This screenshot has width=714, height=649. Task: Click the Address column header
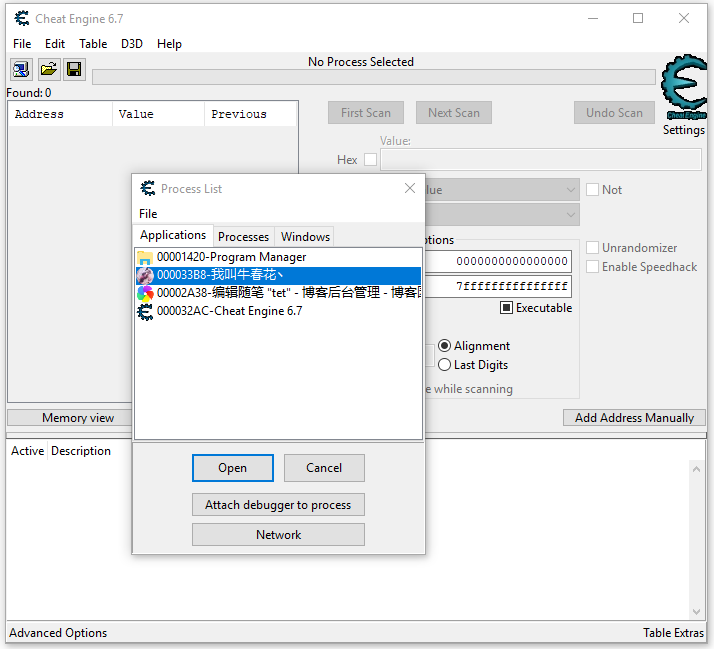pos(60,114)
